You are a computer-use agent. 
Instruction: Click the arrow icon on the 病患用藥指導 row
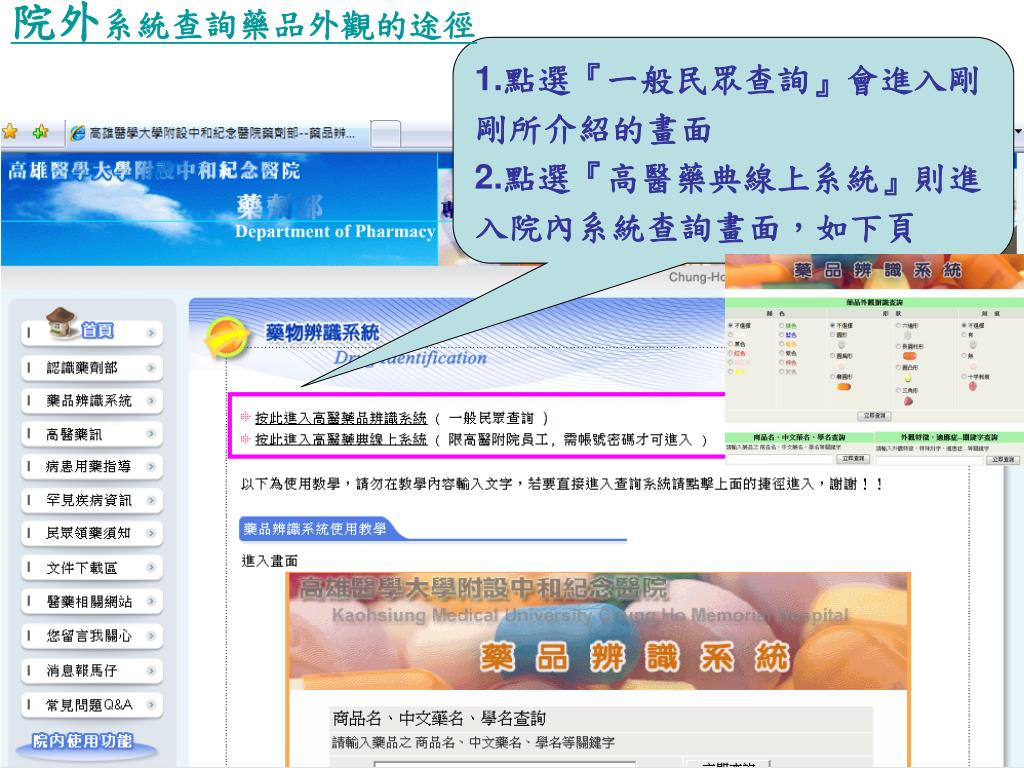pyautogui.click(x=151, y=466)
